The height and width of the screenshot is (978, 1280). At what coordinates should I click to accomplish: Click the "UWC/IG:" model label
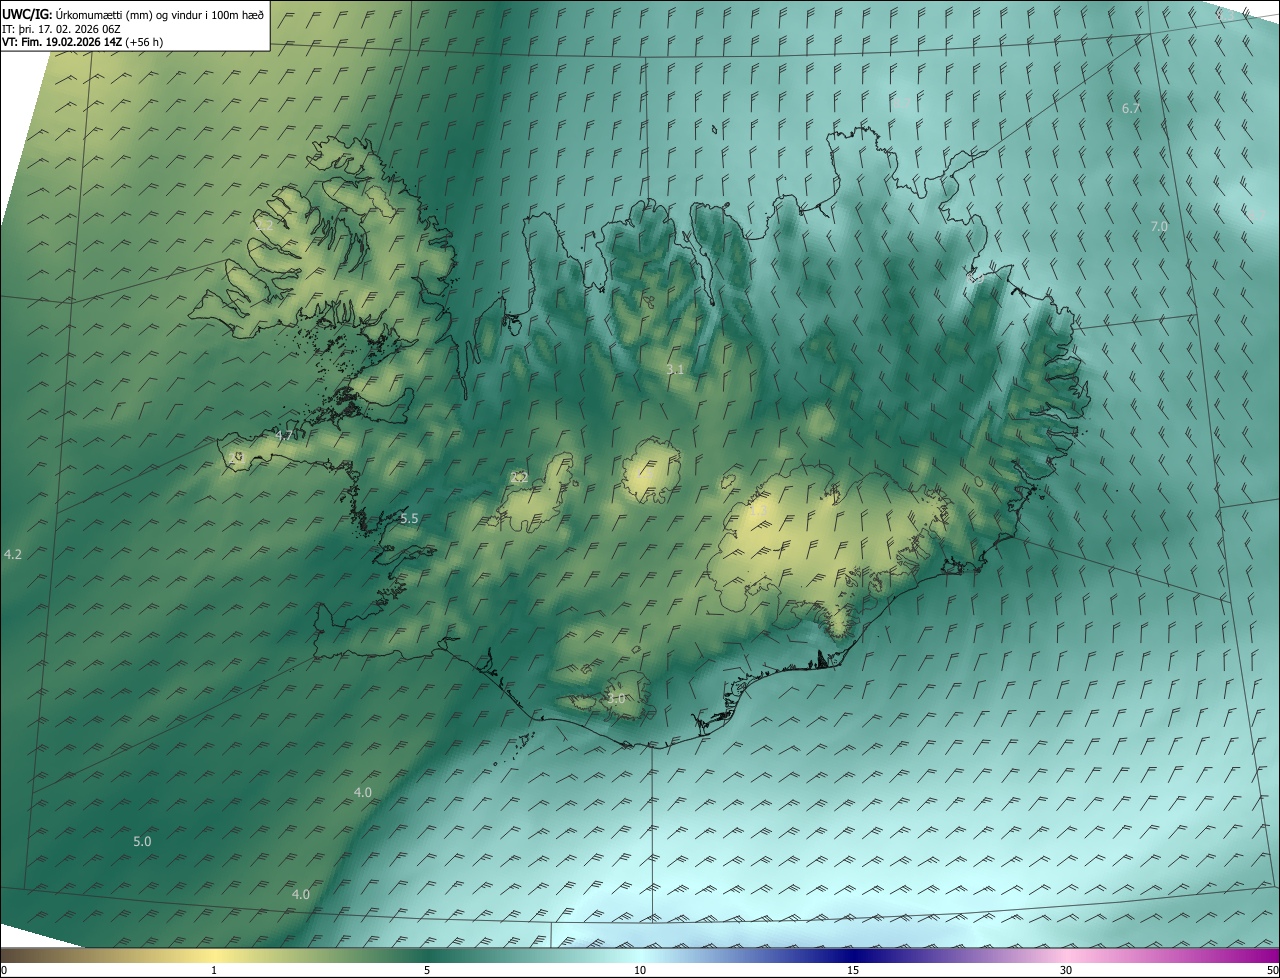[x=28, y=15]
